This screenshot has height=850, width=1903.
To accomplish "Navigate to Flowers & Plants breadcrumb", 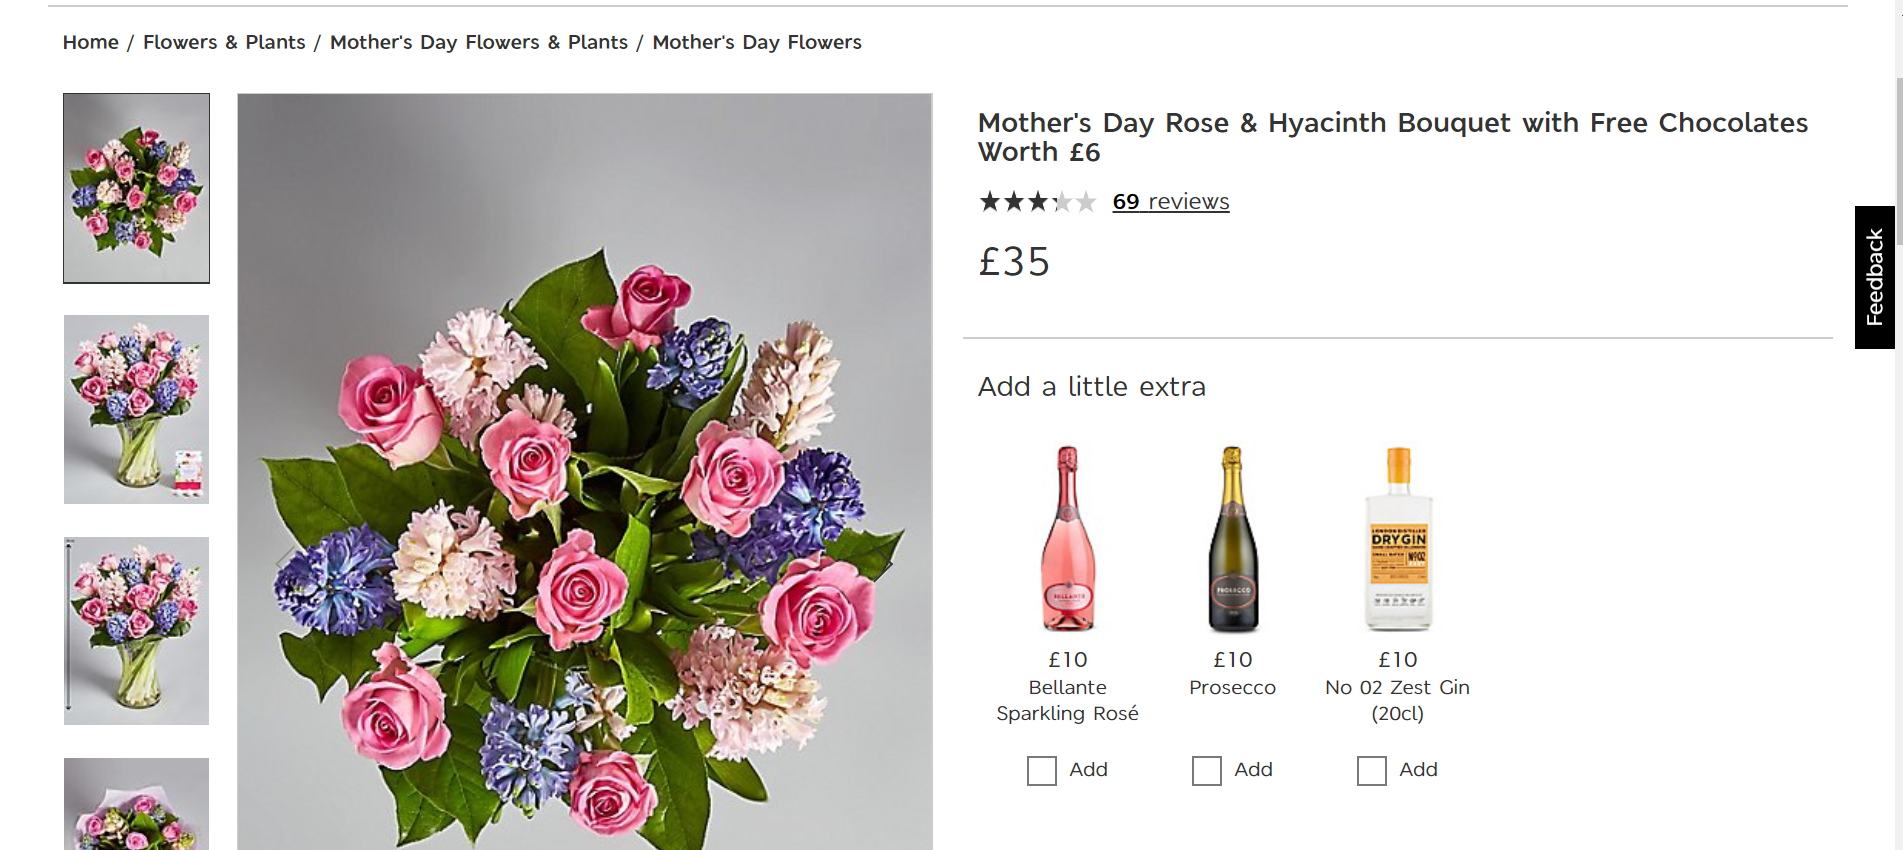I will [x=224, y=42].
